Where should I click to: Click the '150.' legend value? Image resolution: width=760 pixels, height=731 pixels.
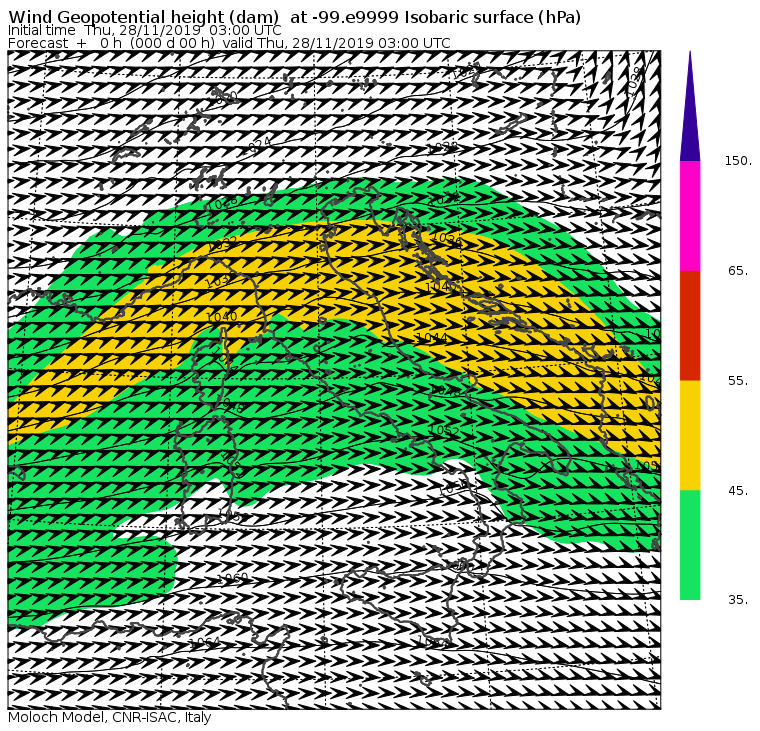coord(738,161)
